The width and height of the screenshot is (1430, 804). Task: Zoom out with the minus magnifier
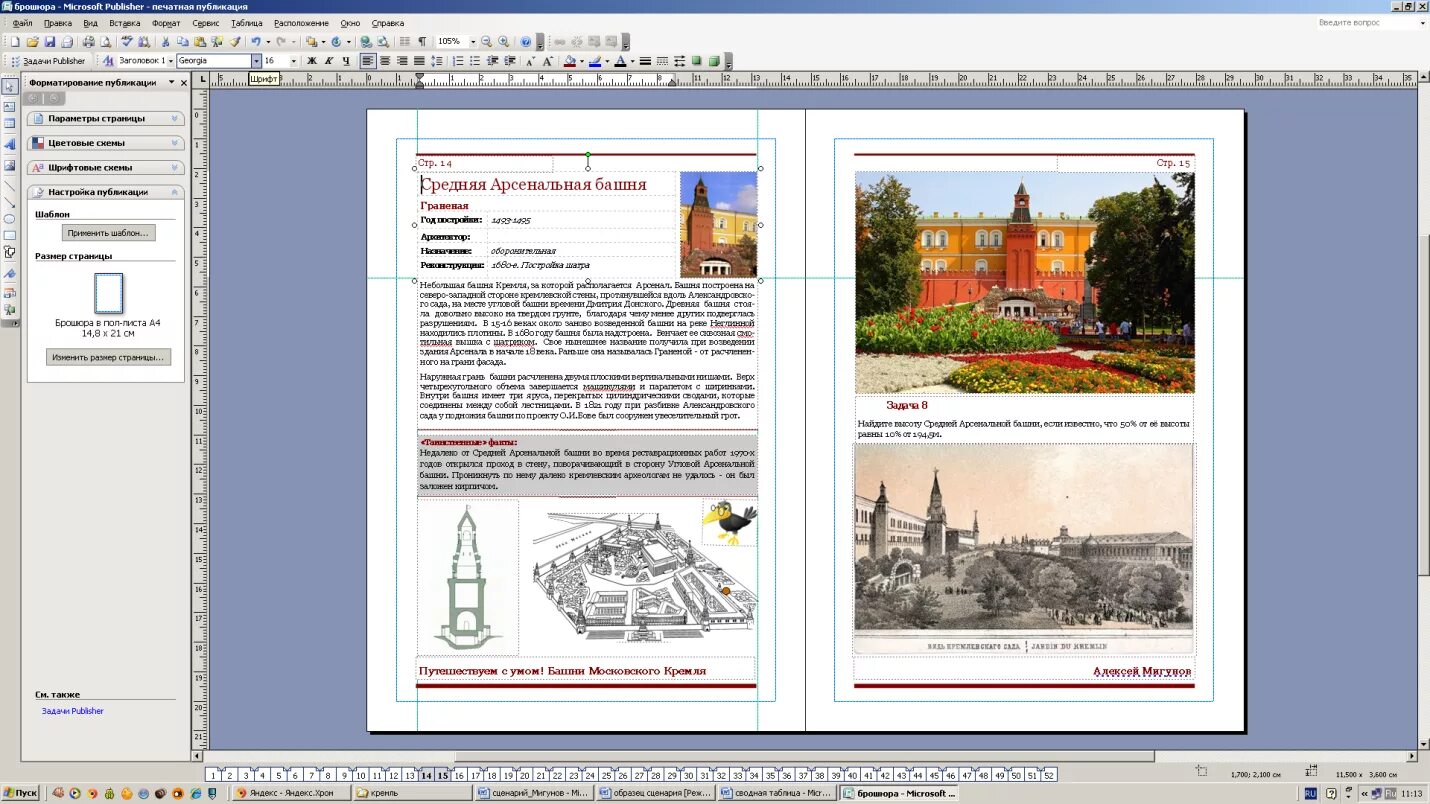[486, 42]
